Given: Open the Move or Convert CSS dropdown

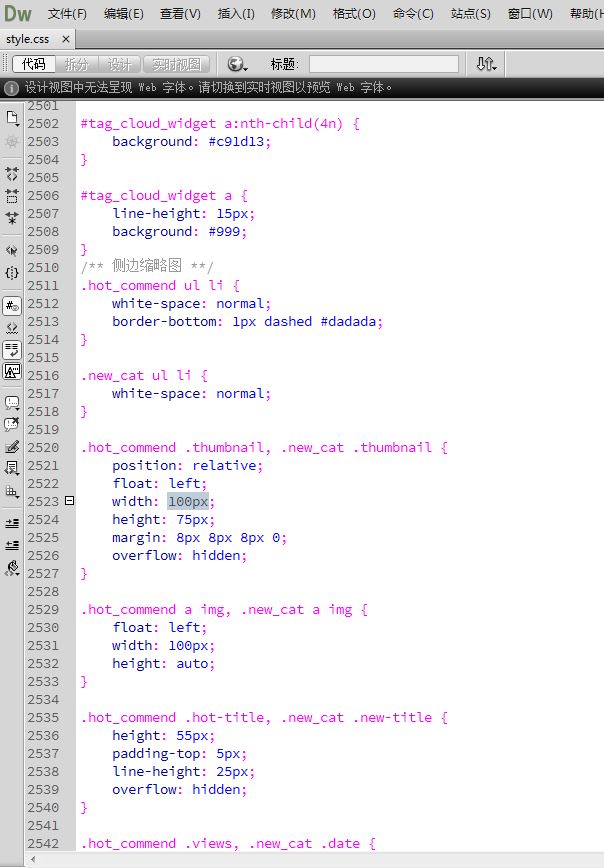Looking at the screenshot, I should click(12, 491).
